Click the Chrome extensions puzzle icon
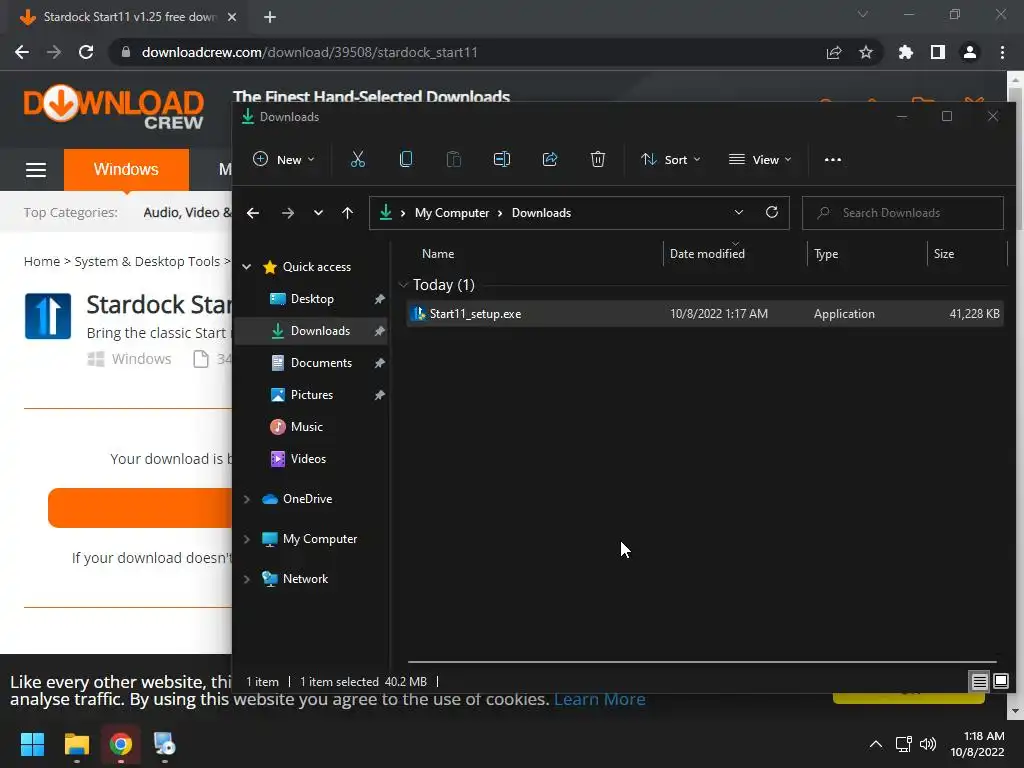 [x=906, y=52]
